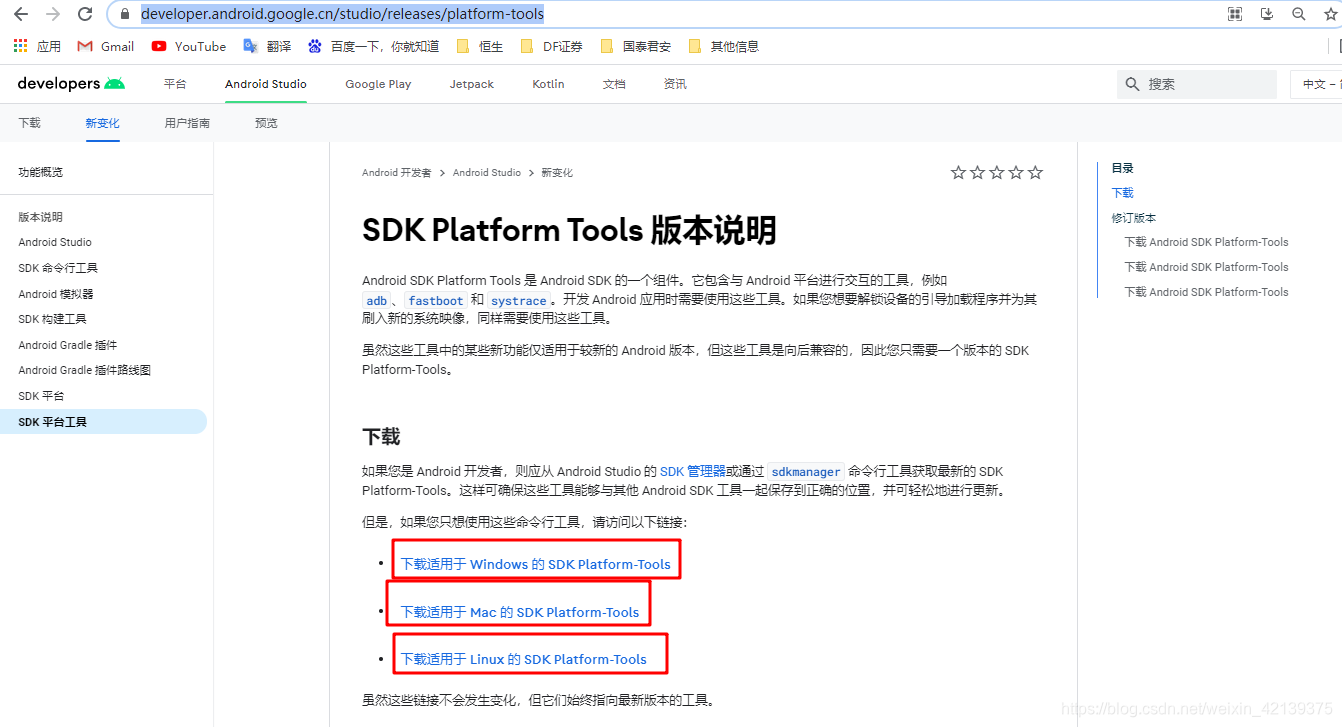Open the Google Play top navigation tab
The image size is (1342, 727).
(x=378, y=84)
